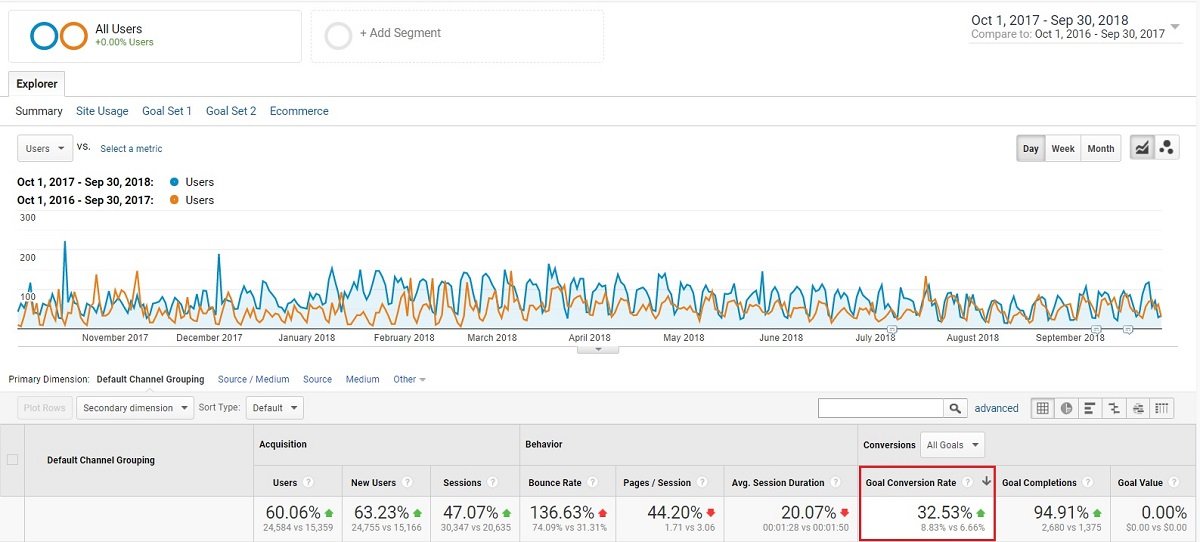Click the 60.06% users change value
1200x542 pixels.
point(293,513)
